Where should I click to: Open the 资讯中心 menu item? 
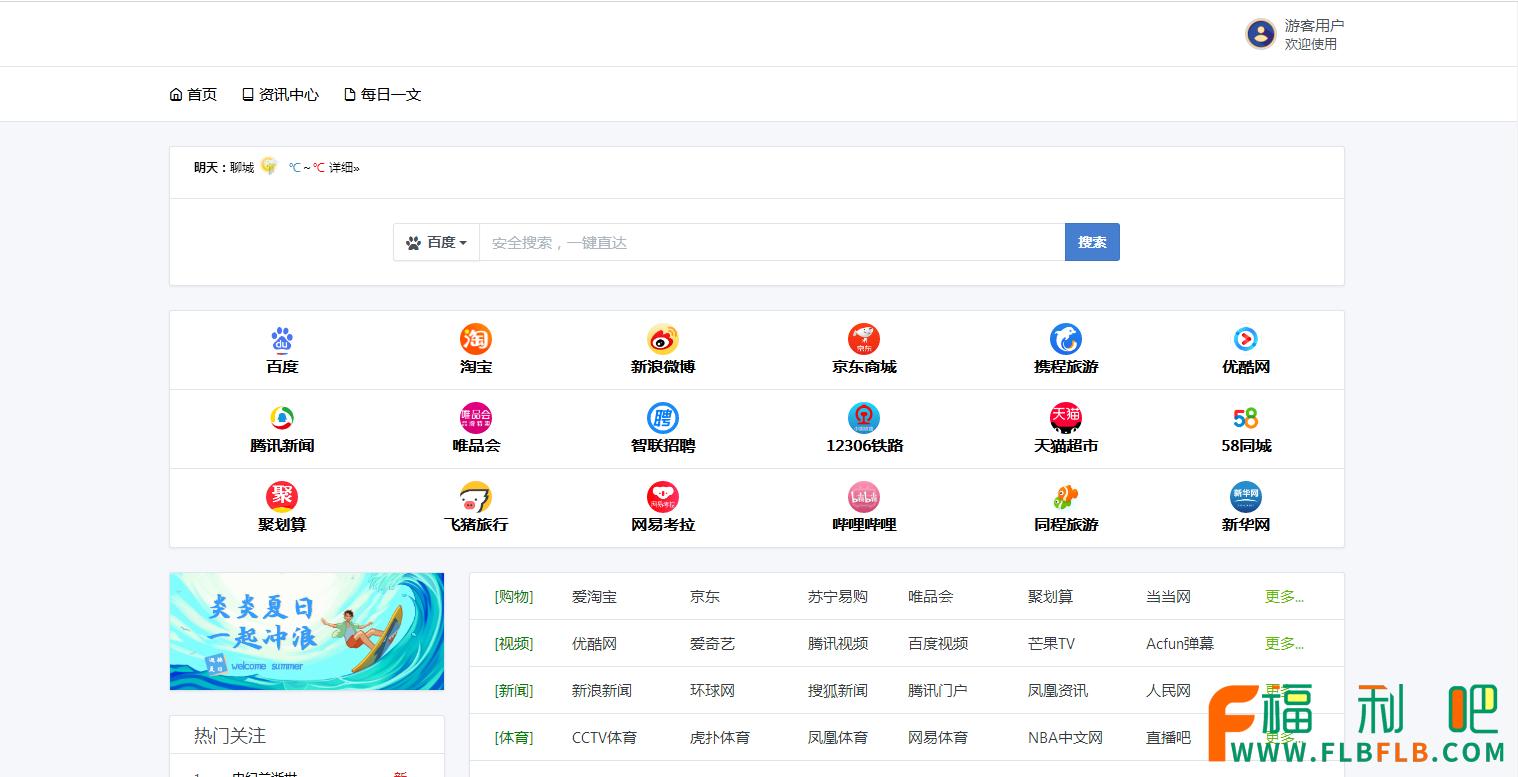280,95
